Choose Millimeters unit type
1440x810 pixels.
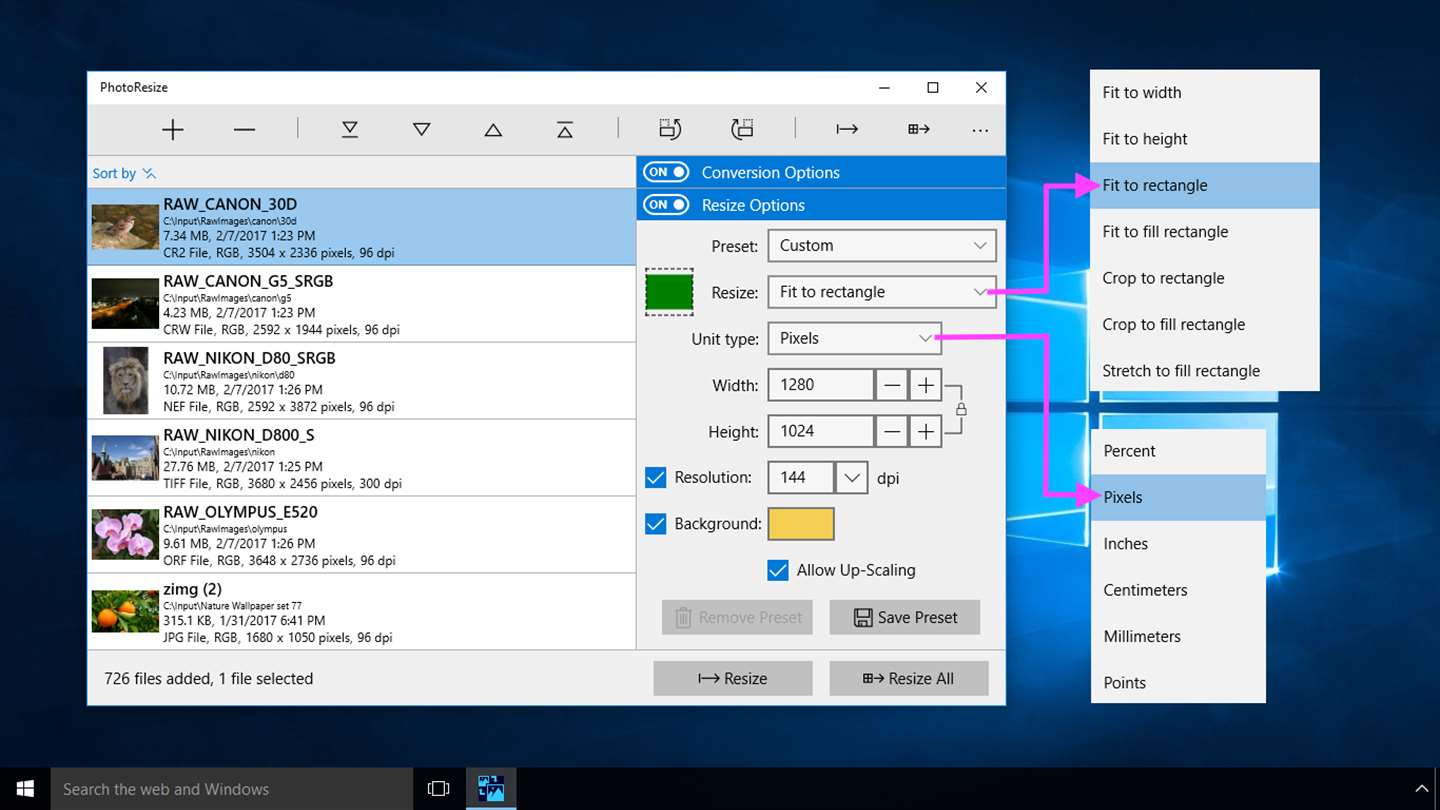point(1178,636)
